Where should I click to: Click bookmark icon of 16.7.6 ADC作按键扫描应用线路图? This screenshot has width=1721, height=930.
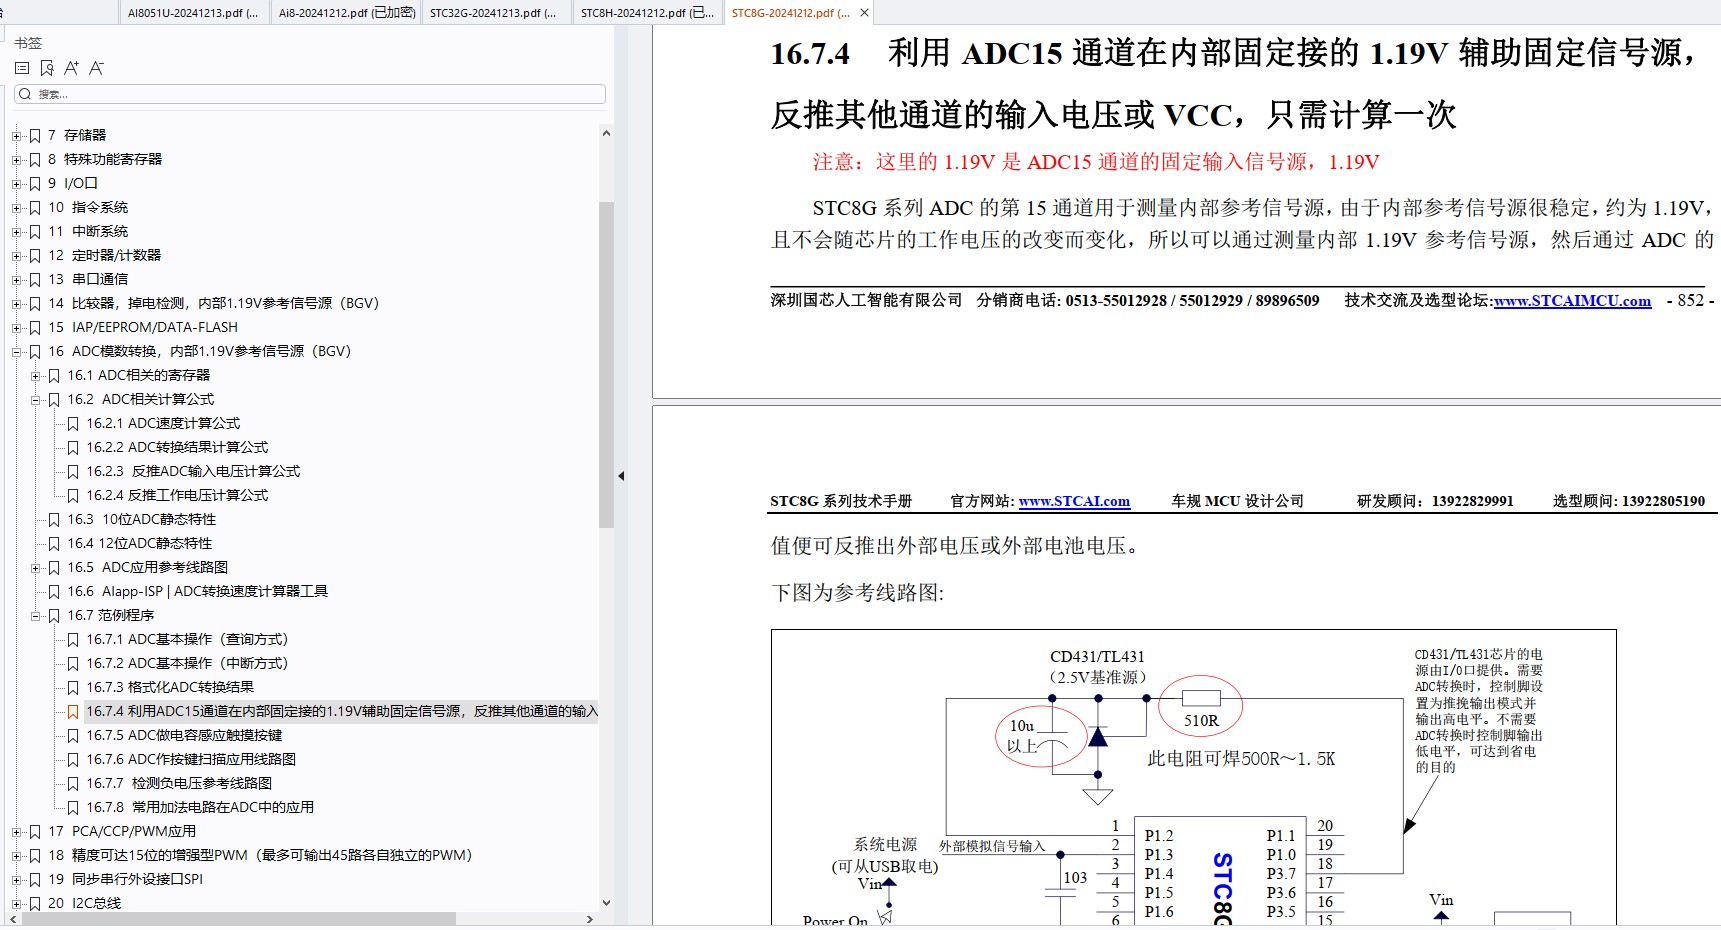(x=73, y=759)
